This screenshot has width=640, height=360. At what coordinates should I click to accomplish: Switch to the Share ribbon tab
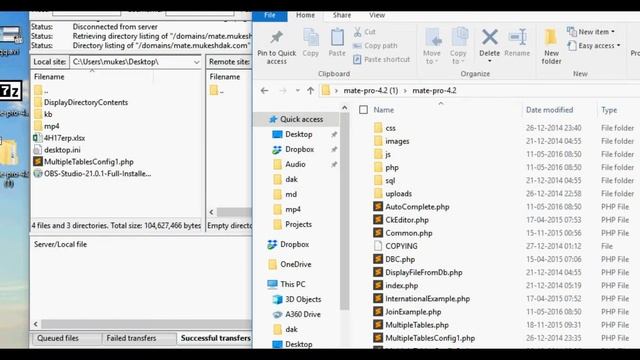[x=342, y=15]
